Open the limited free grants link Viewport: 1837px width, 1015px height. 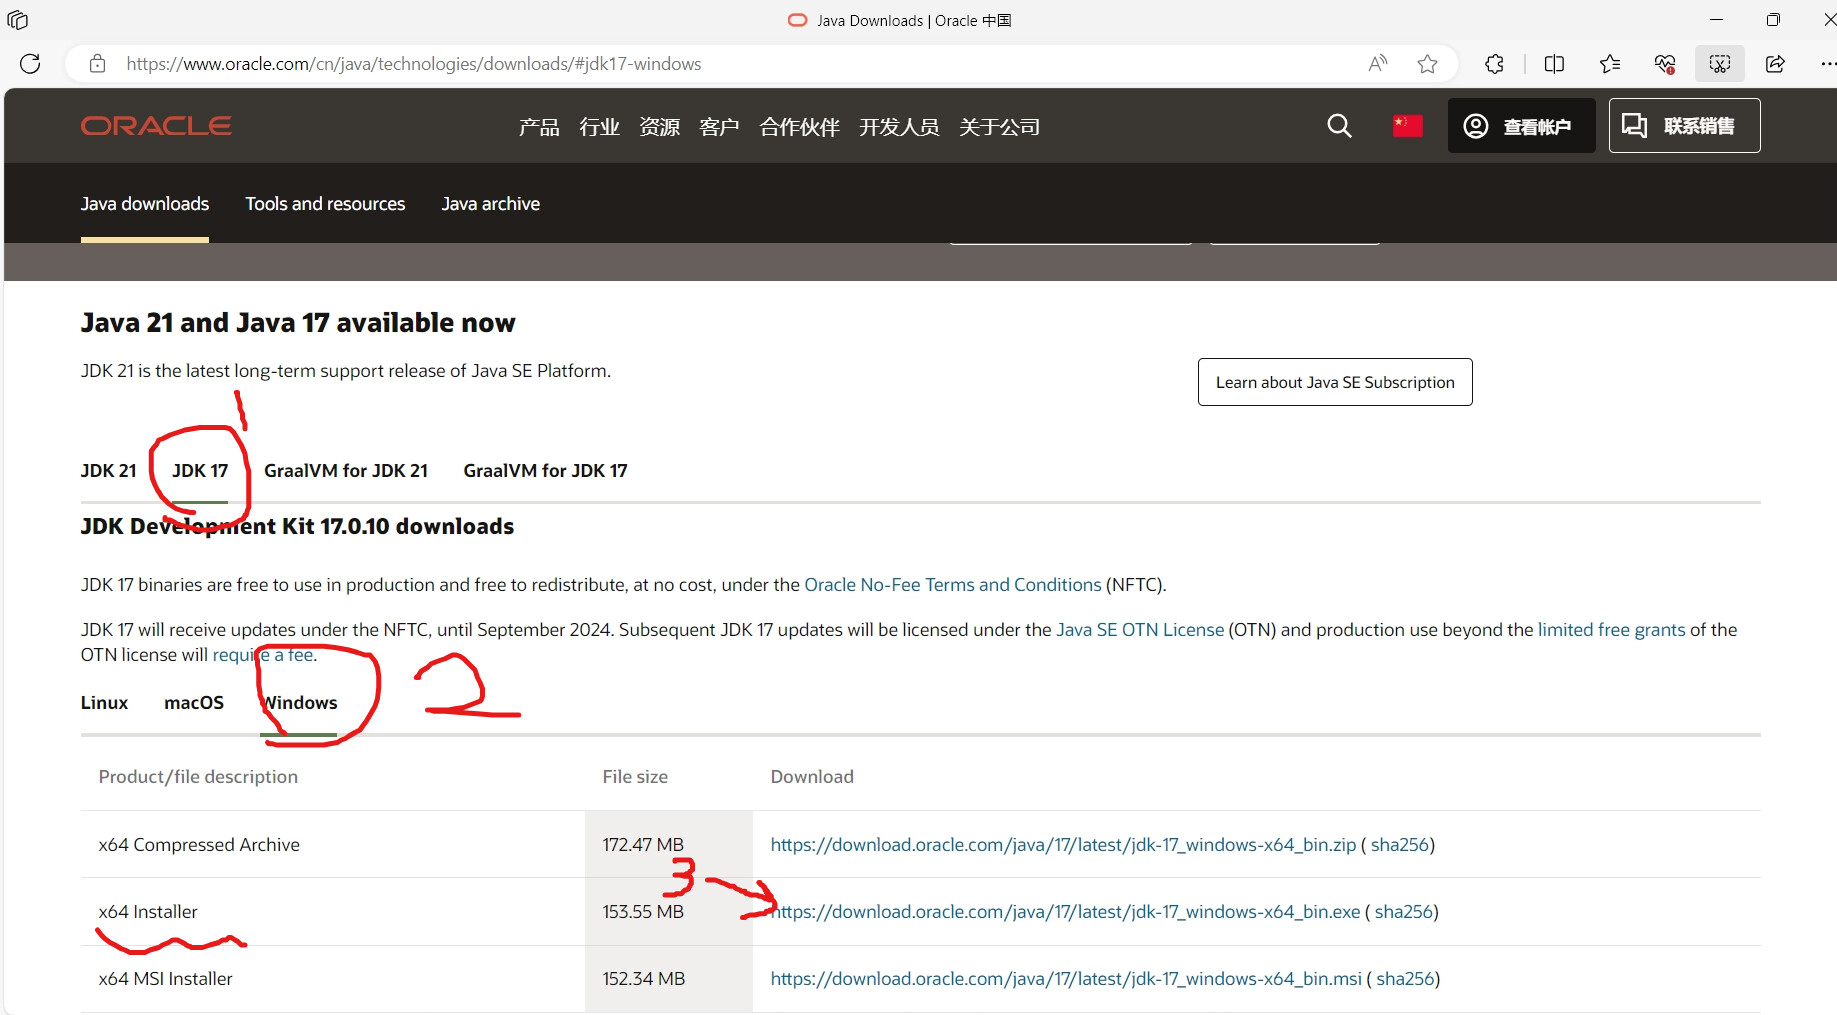coord(1612,630)
